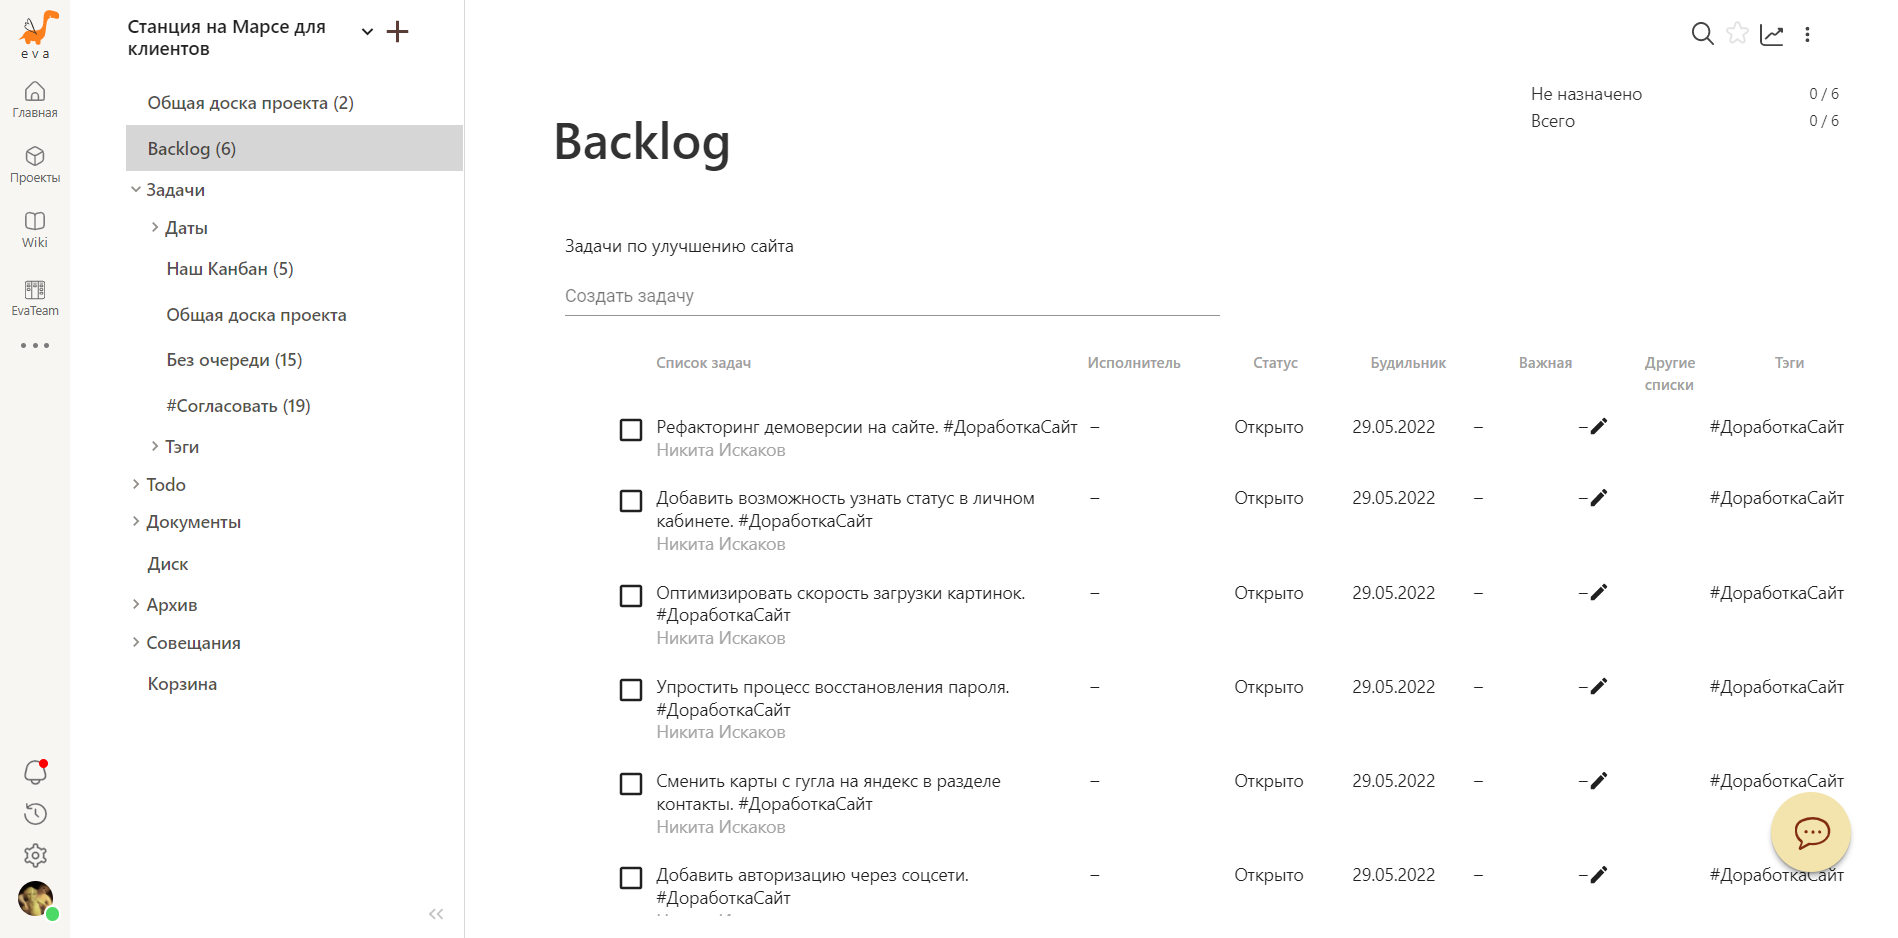Image resolution: width=1898 pixels, height=938 pixels.
Task: Check the 'Рефакторинг демоверсии' task checkbox
Action: coord(631,430)
